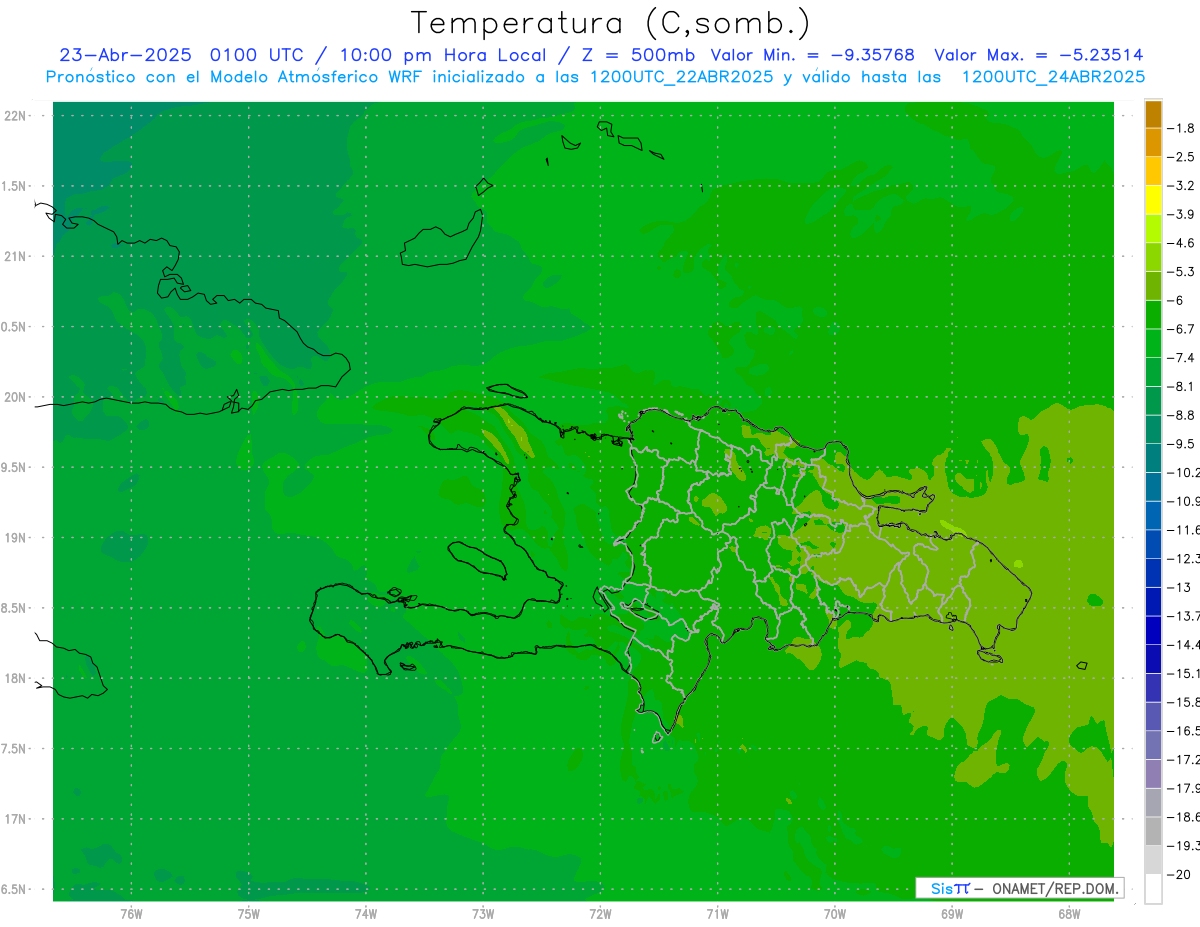
Task: Pick the white swatch below -20
Action: 1153,889
